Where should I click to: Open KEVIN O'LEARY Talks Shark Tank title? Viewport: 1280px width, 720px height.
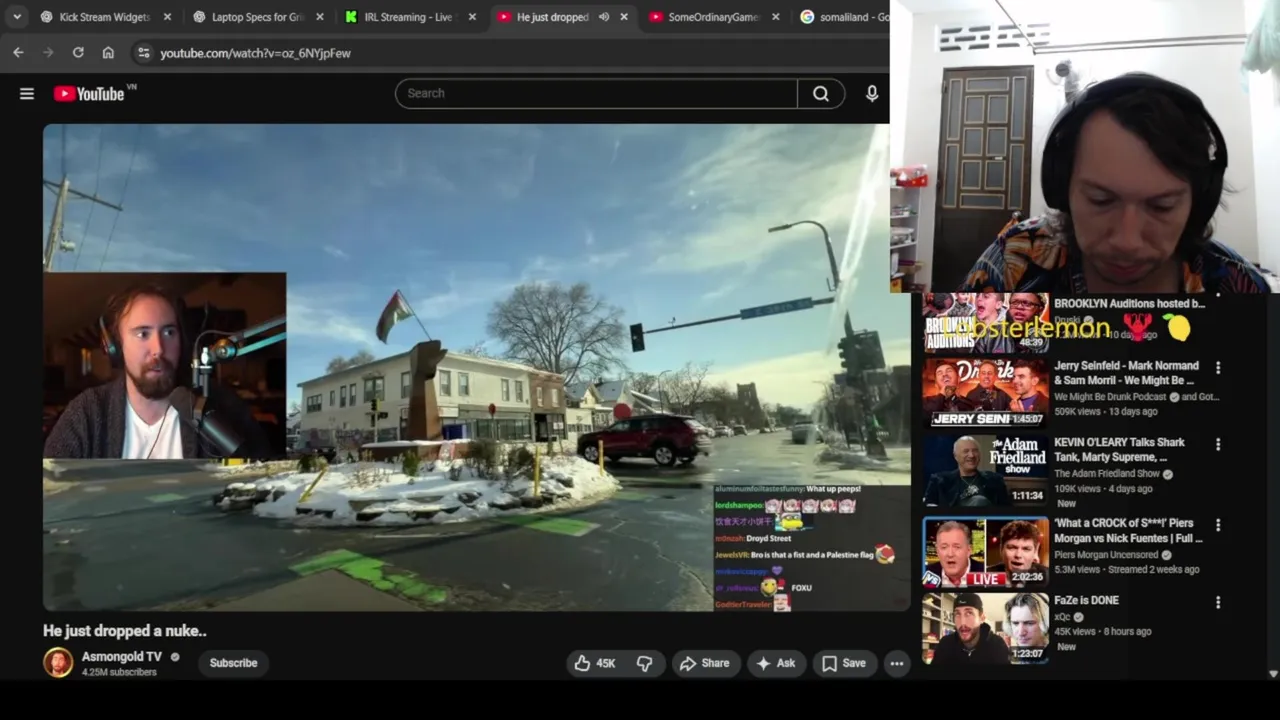click(1120, 449)
